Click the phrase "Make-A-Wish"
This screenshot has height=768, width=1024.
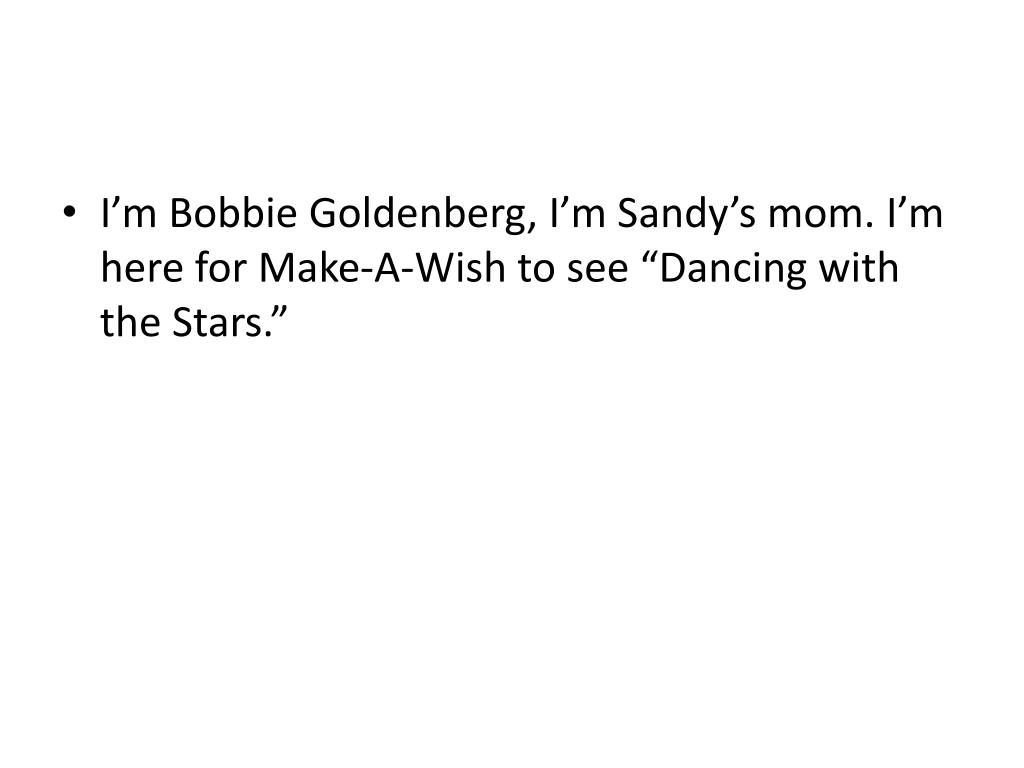pos(382,268)
